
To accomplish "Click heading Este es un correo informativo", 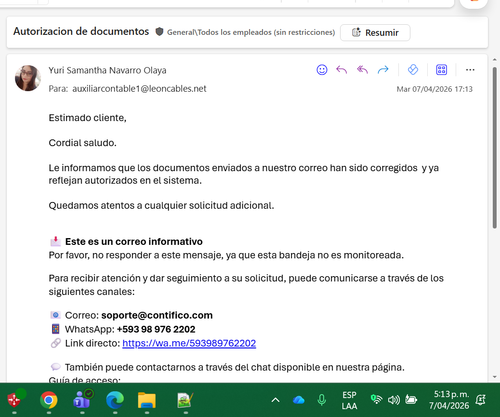I will pyautogui.click(x=134, y=242).
